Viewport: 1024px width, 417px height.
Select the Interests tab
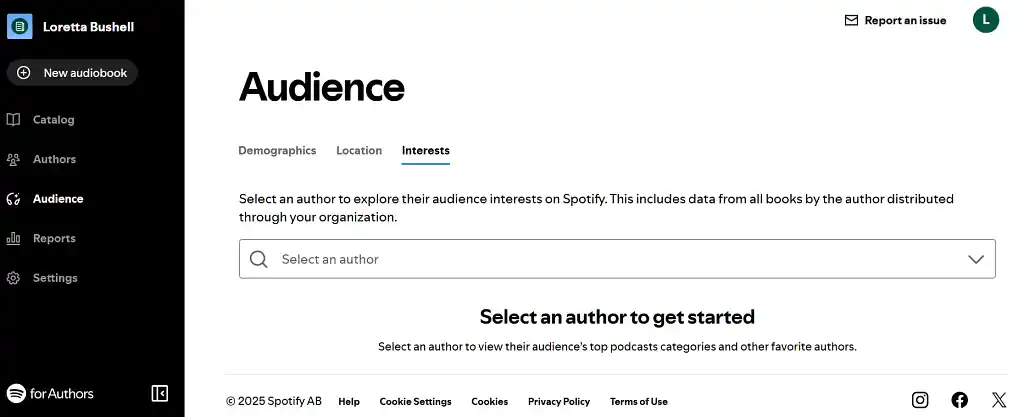[425, 151]
